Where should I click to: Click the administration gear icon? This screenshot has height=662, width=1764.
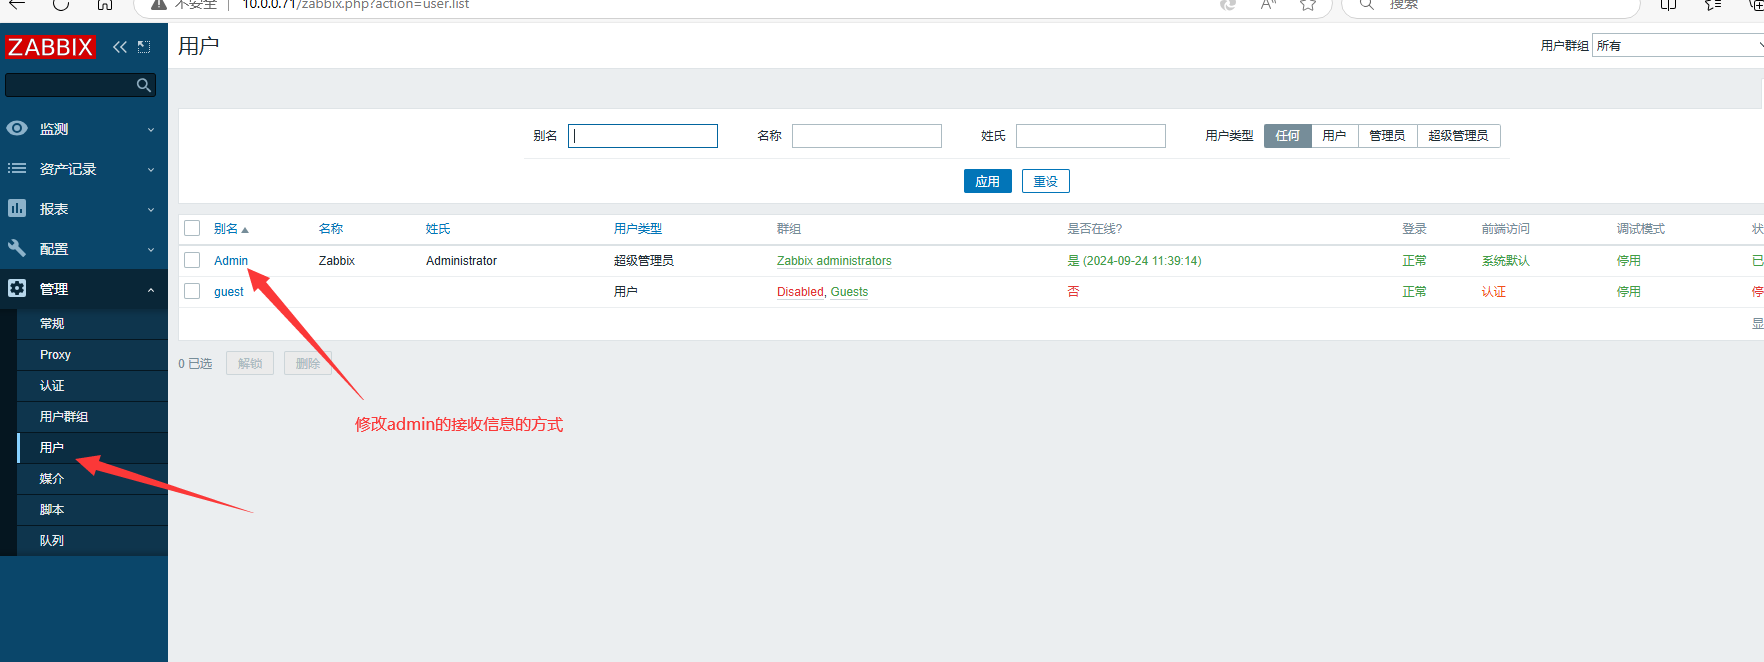click(17, 288)
